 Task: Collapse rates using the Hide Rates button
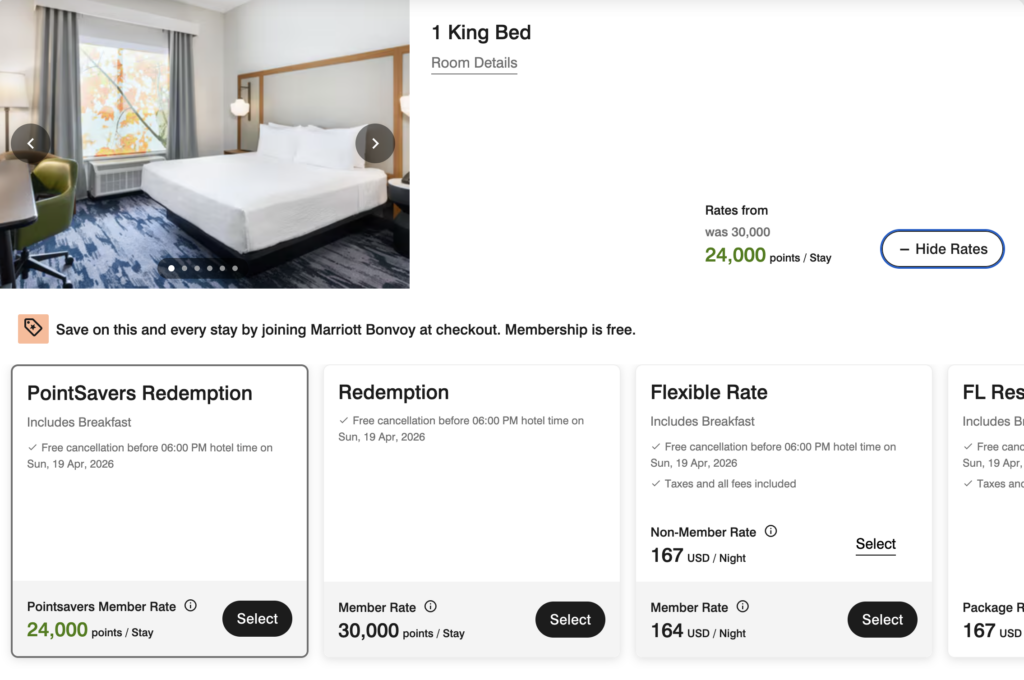pyautogui.click(x=941, y=249)
